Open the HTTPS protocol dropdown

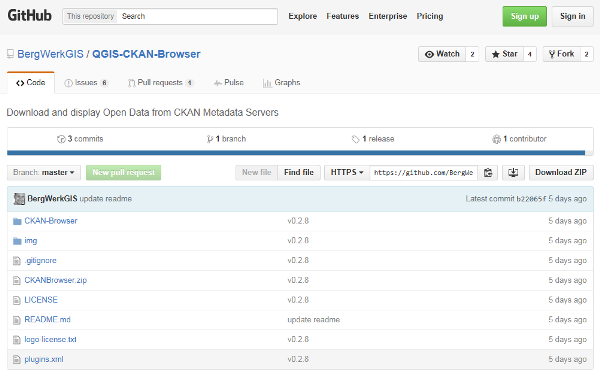(347, 173)
